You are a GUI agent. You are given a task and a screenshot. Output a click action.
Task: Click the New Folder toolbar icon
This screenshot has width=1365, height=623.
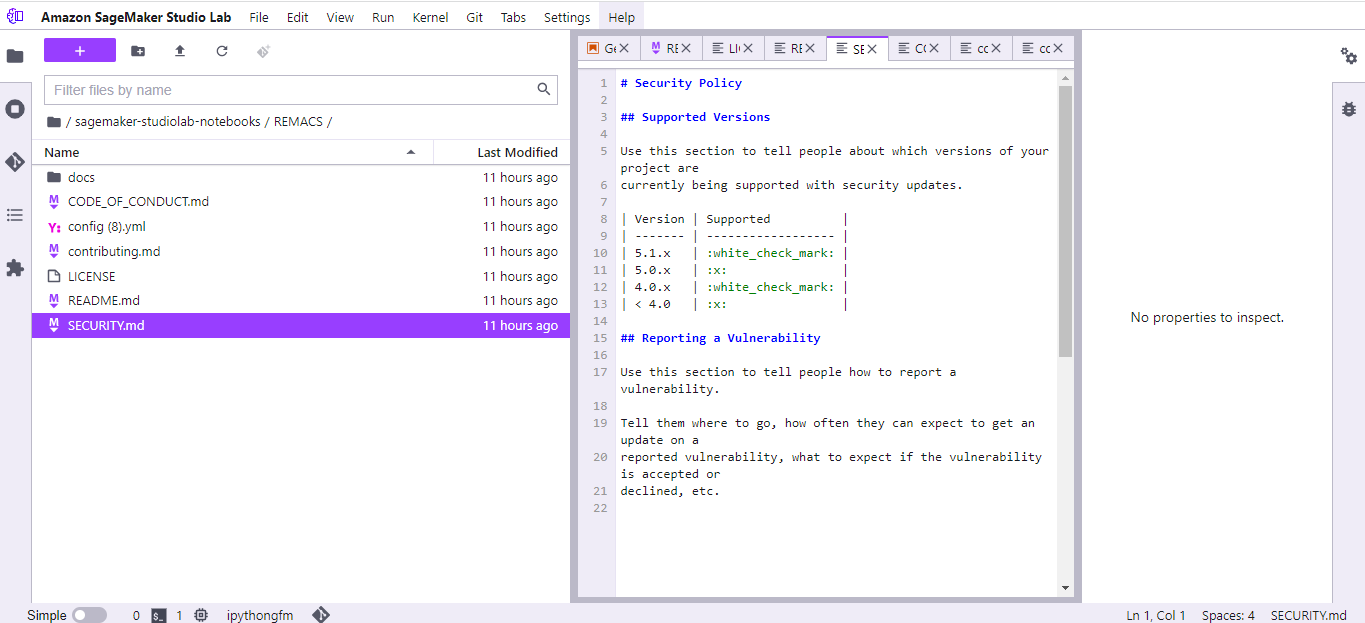(138, 51)
